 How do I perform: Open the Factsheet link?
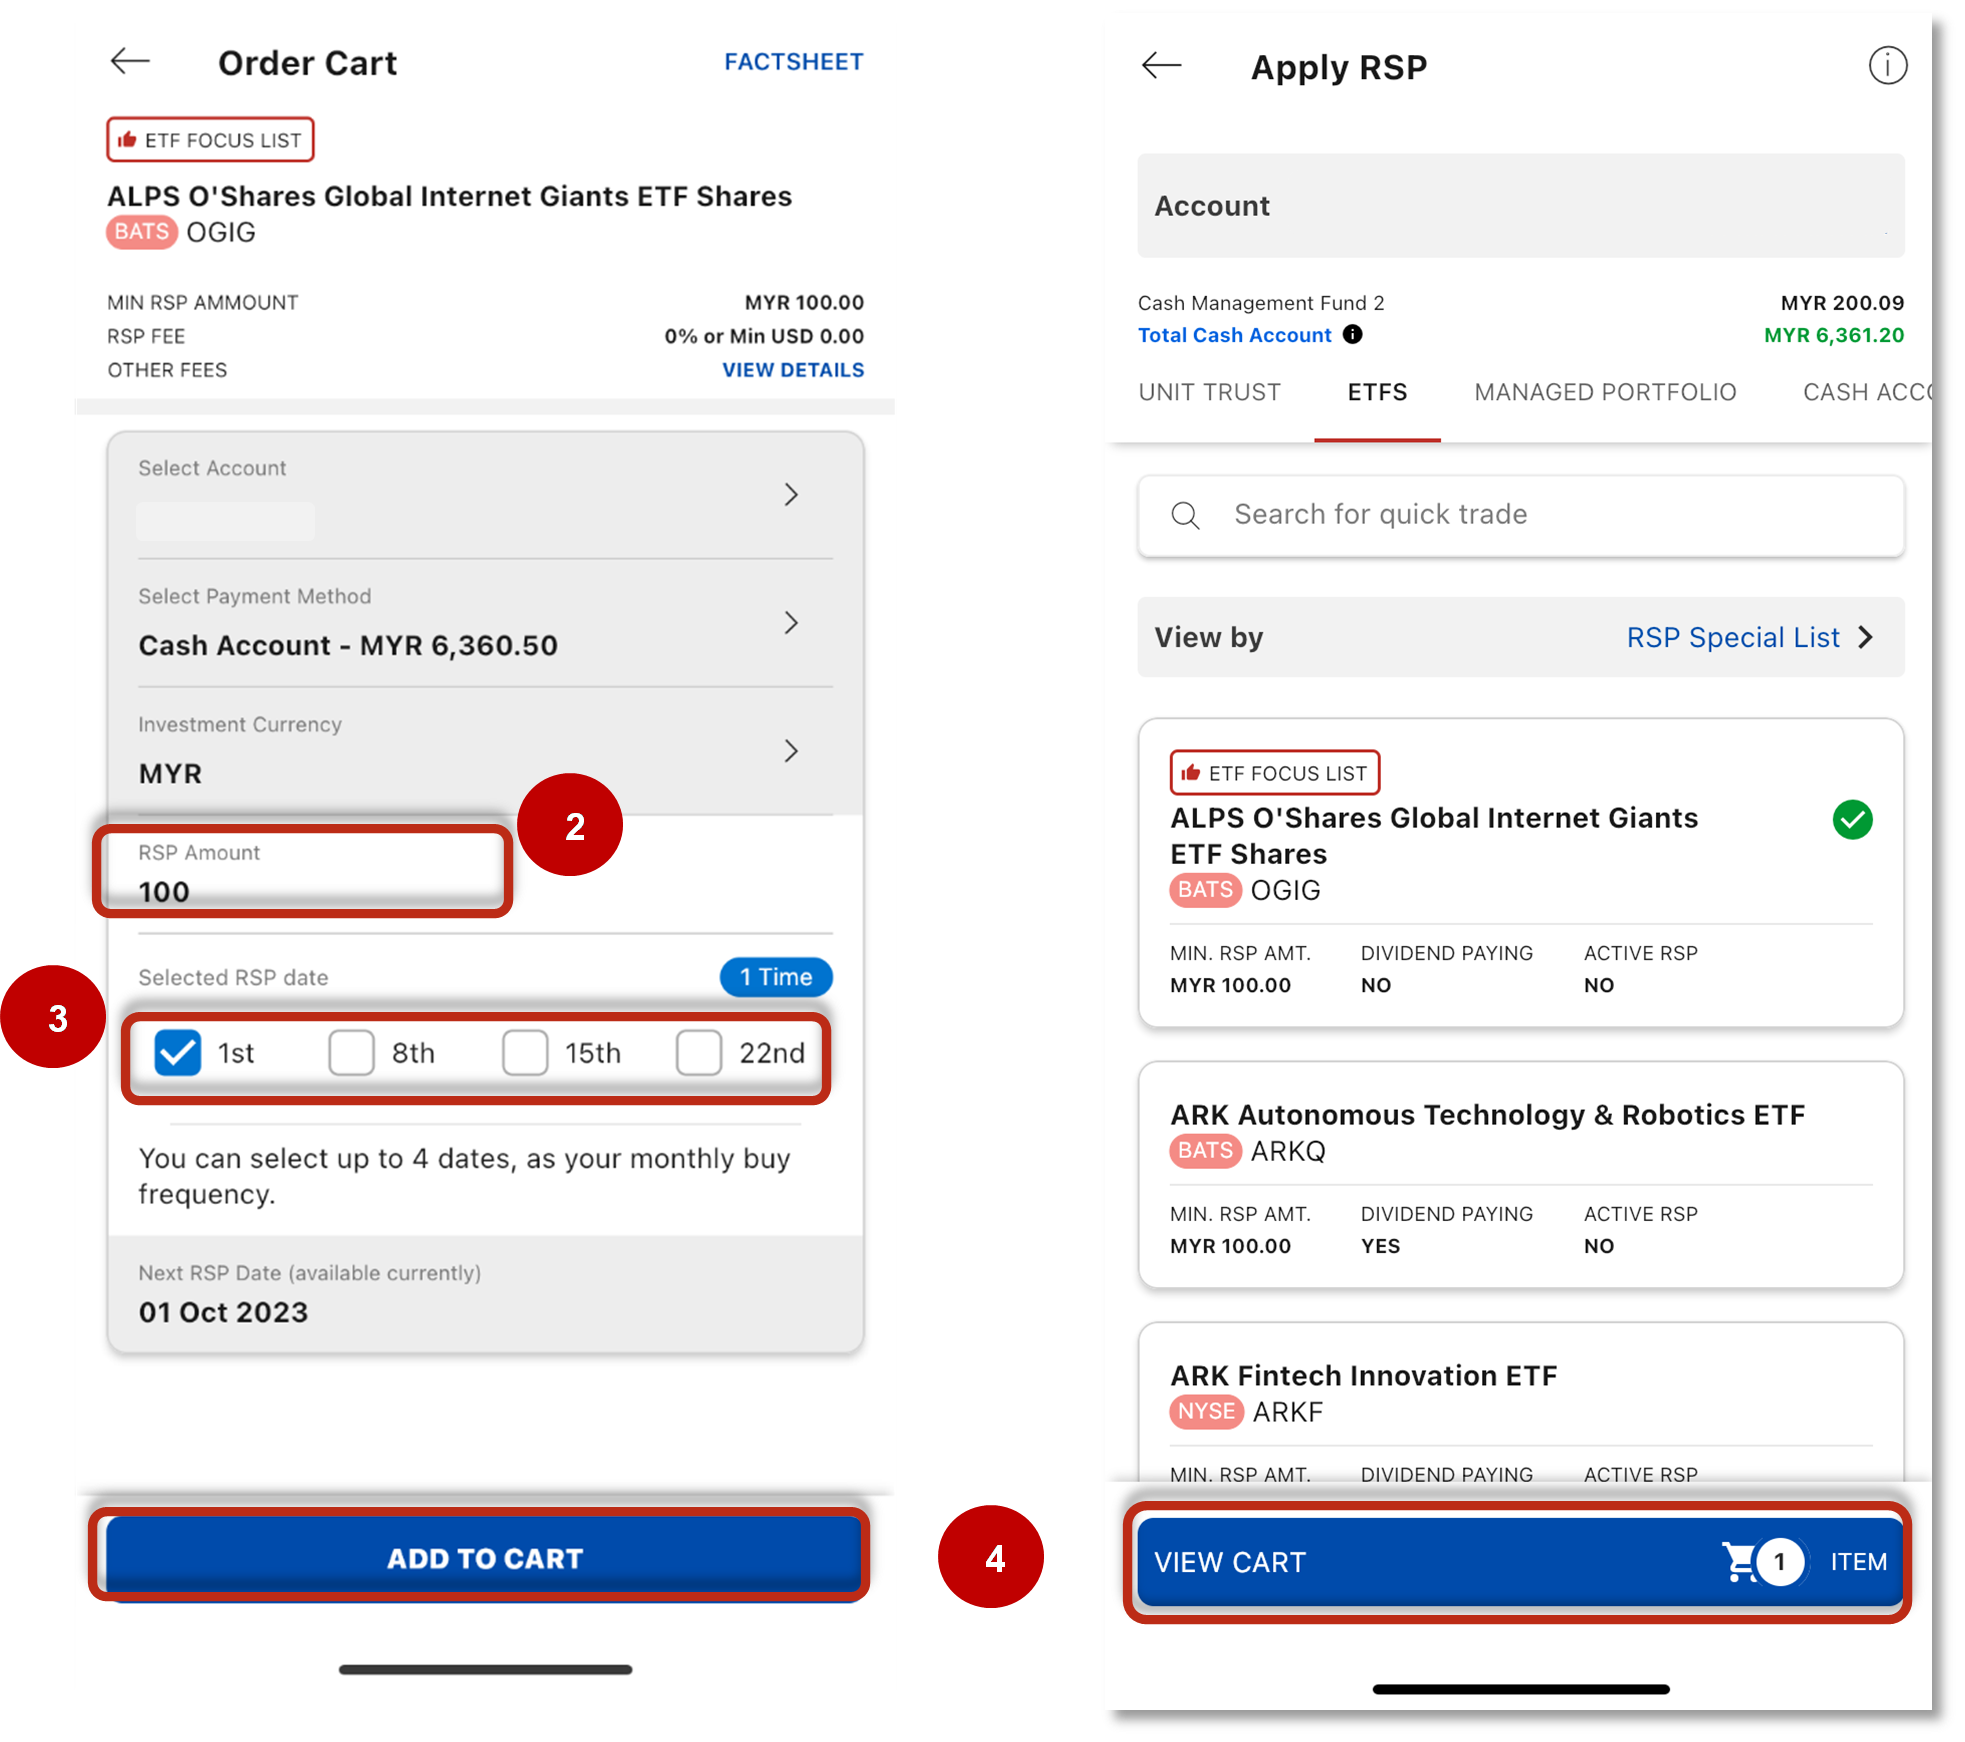pyautogui.click(x=793, y=62)
